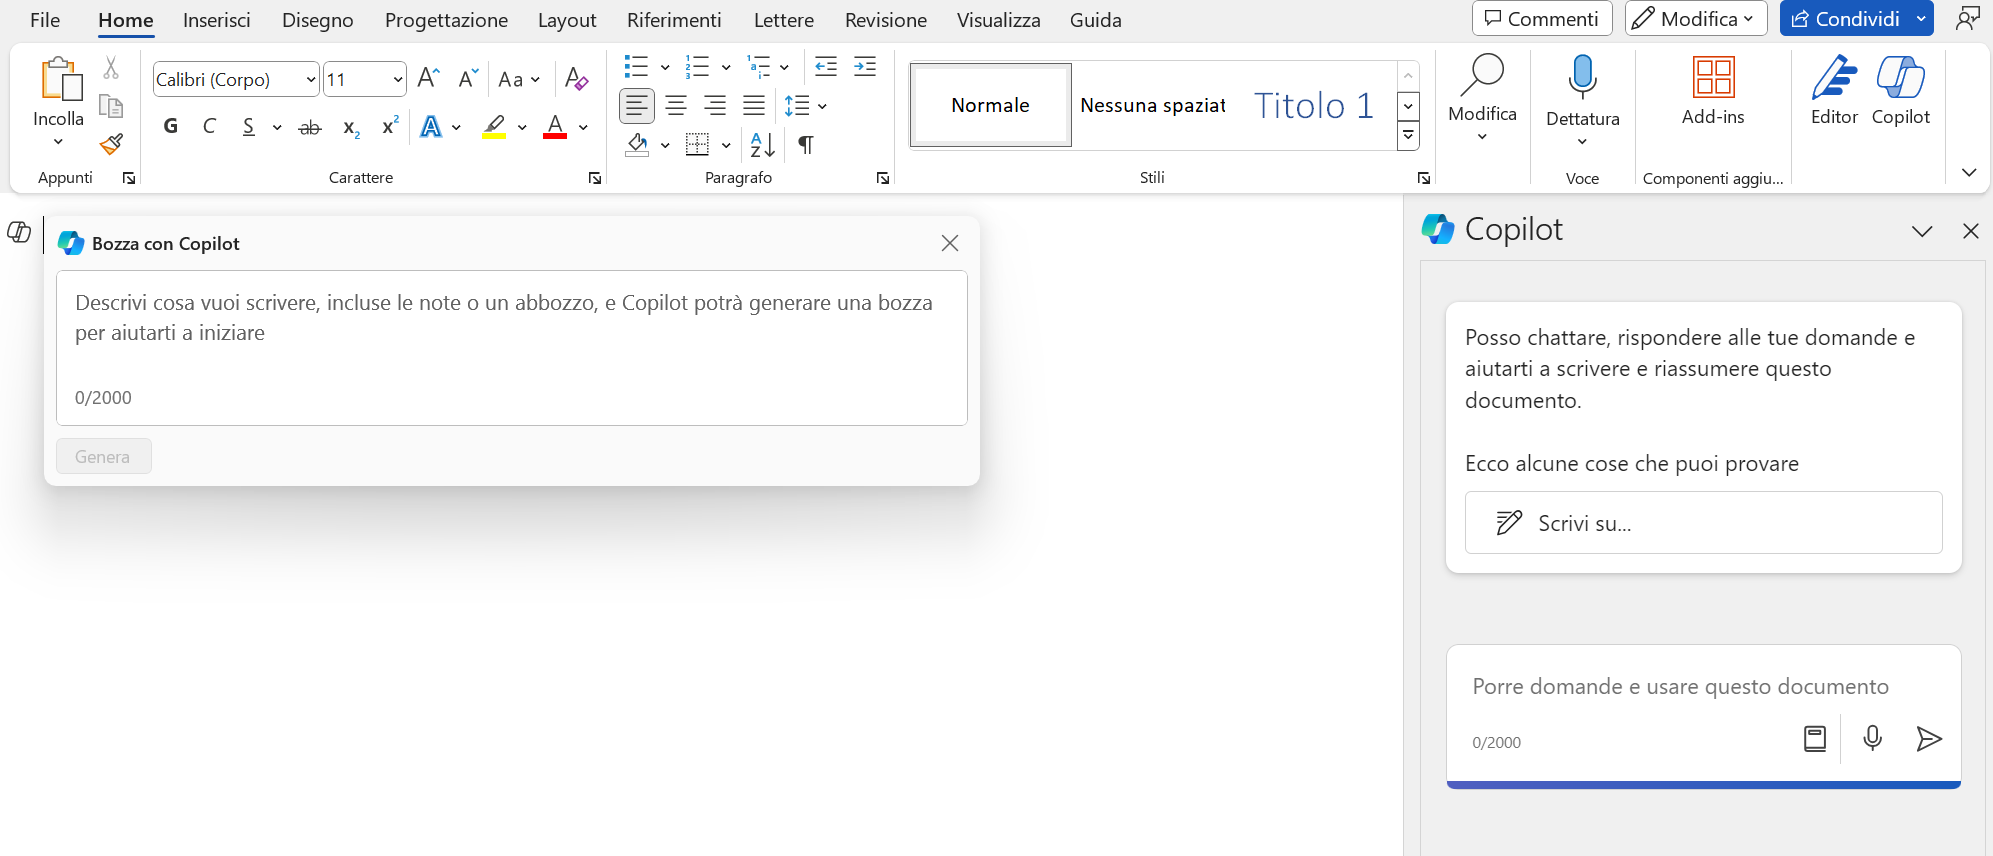Screen dimensions: 1993x856
Task: Click the numbered list icon
Action: 697,67
